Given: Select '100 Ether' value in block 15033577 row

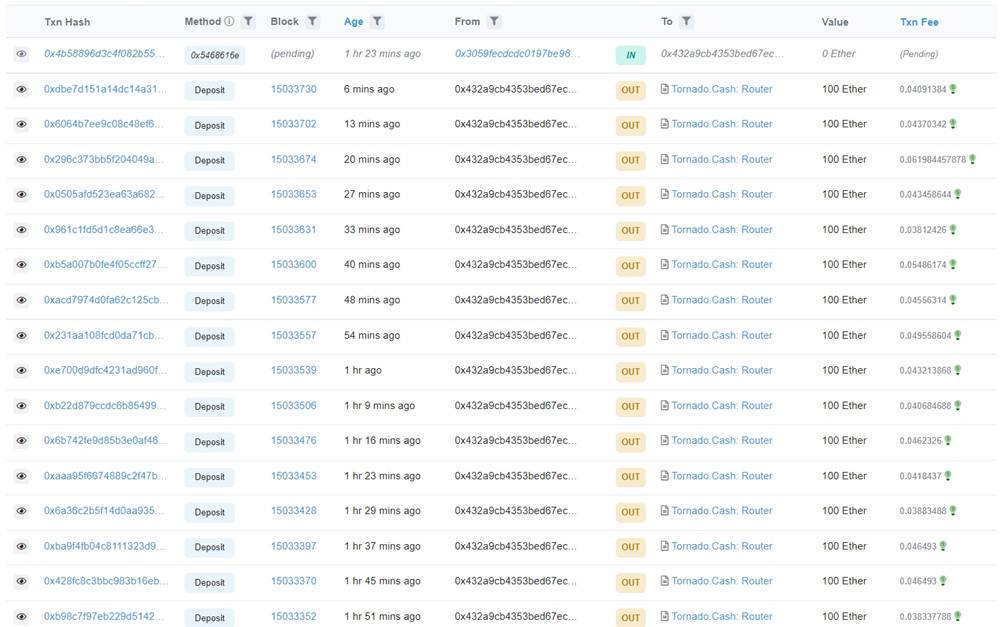Looking at the screenshot, I should (x=844, y=300).
